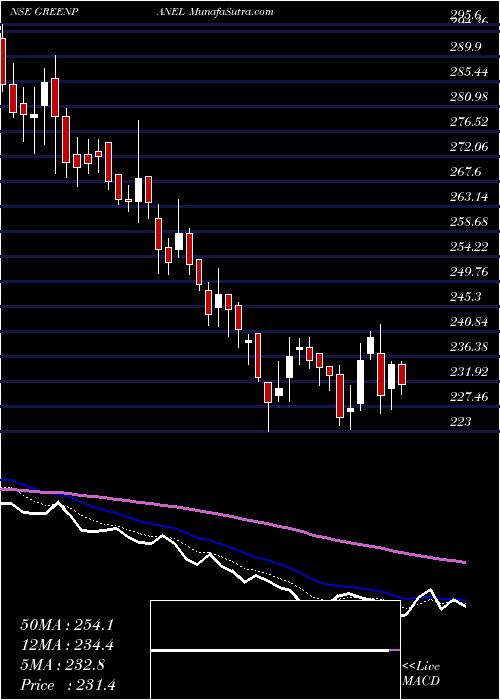Click the 236.38 price axis label
Viewport: 500px width, 700px height.
pyautogui.click(x=470, y=346)
